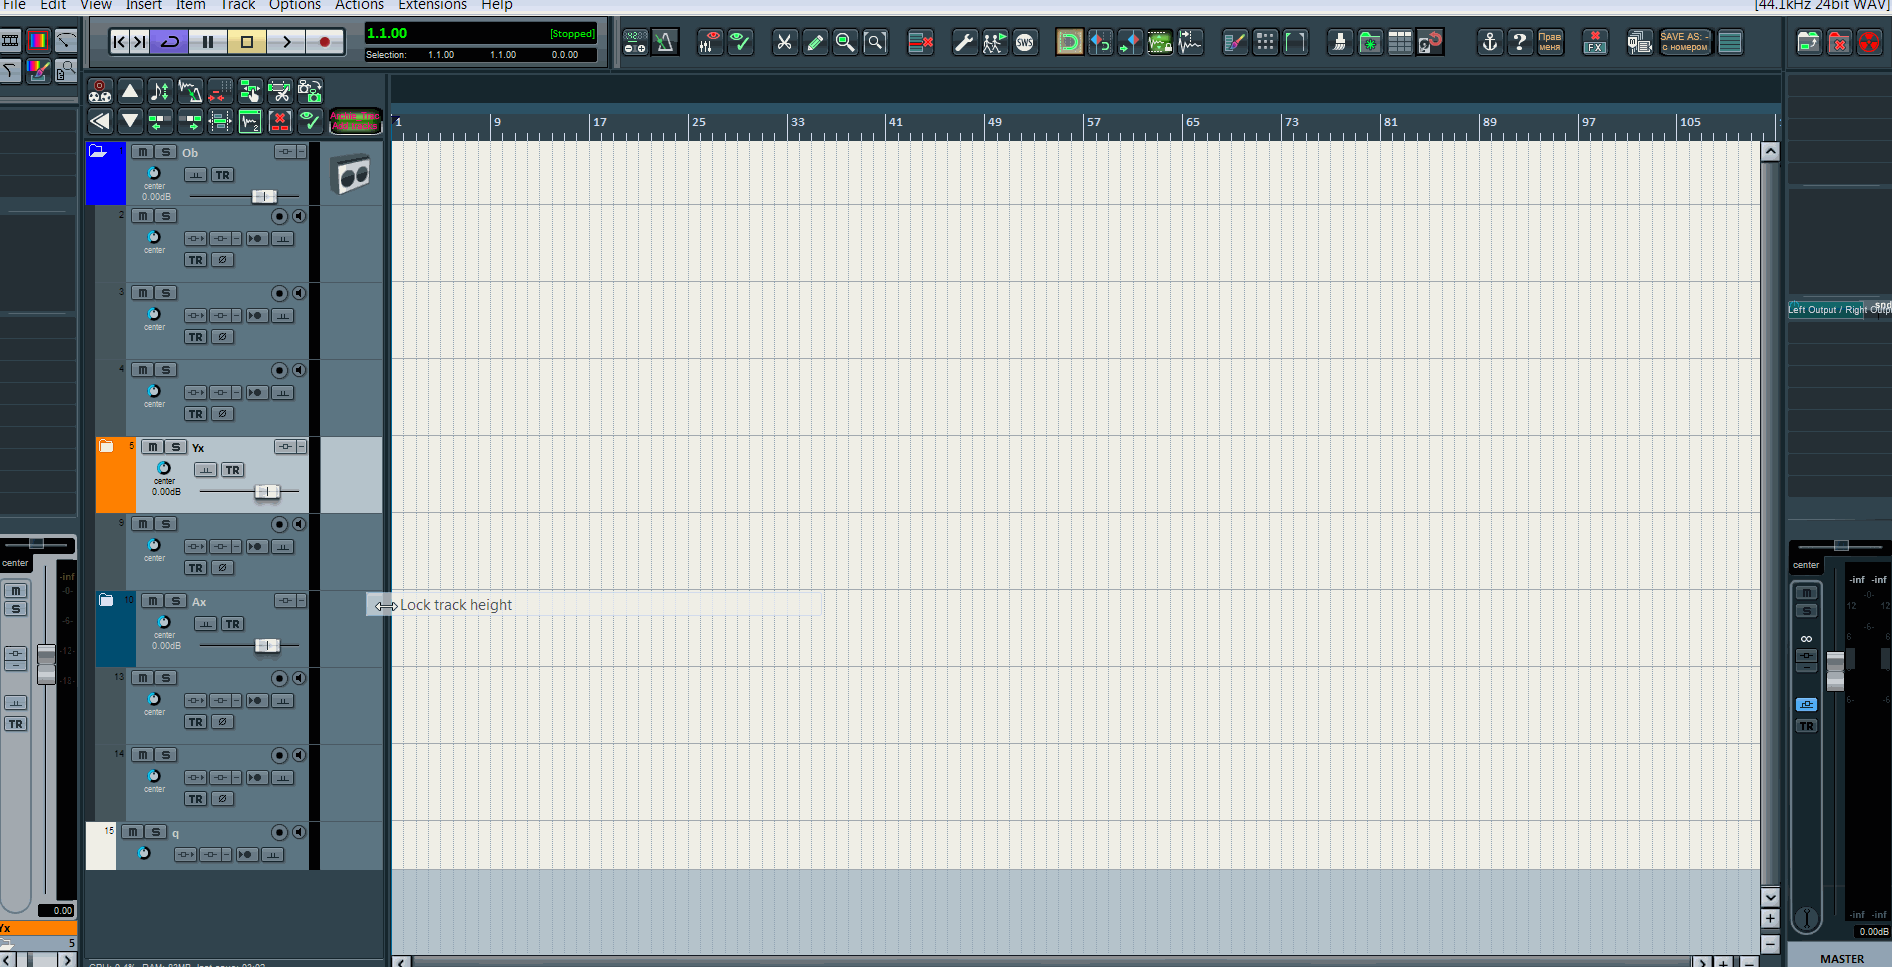
Task: Open the File menu
Action: (x=15, y=5)
